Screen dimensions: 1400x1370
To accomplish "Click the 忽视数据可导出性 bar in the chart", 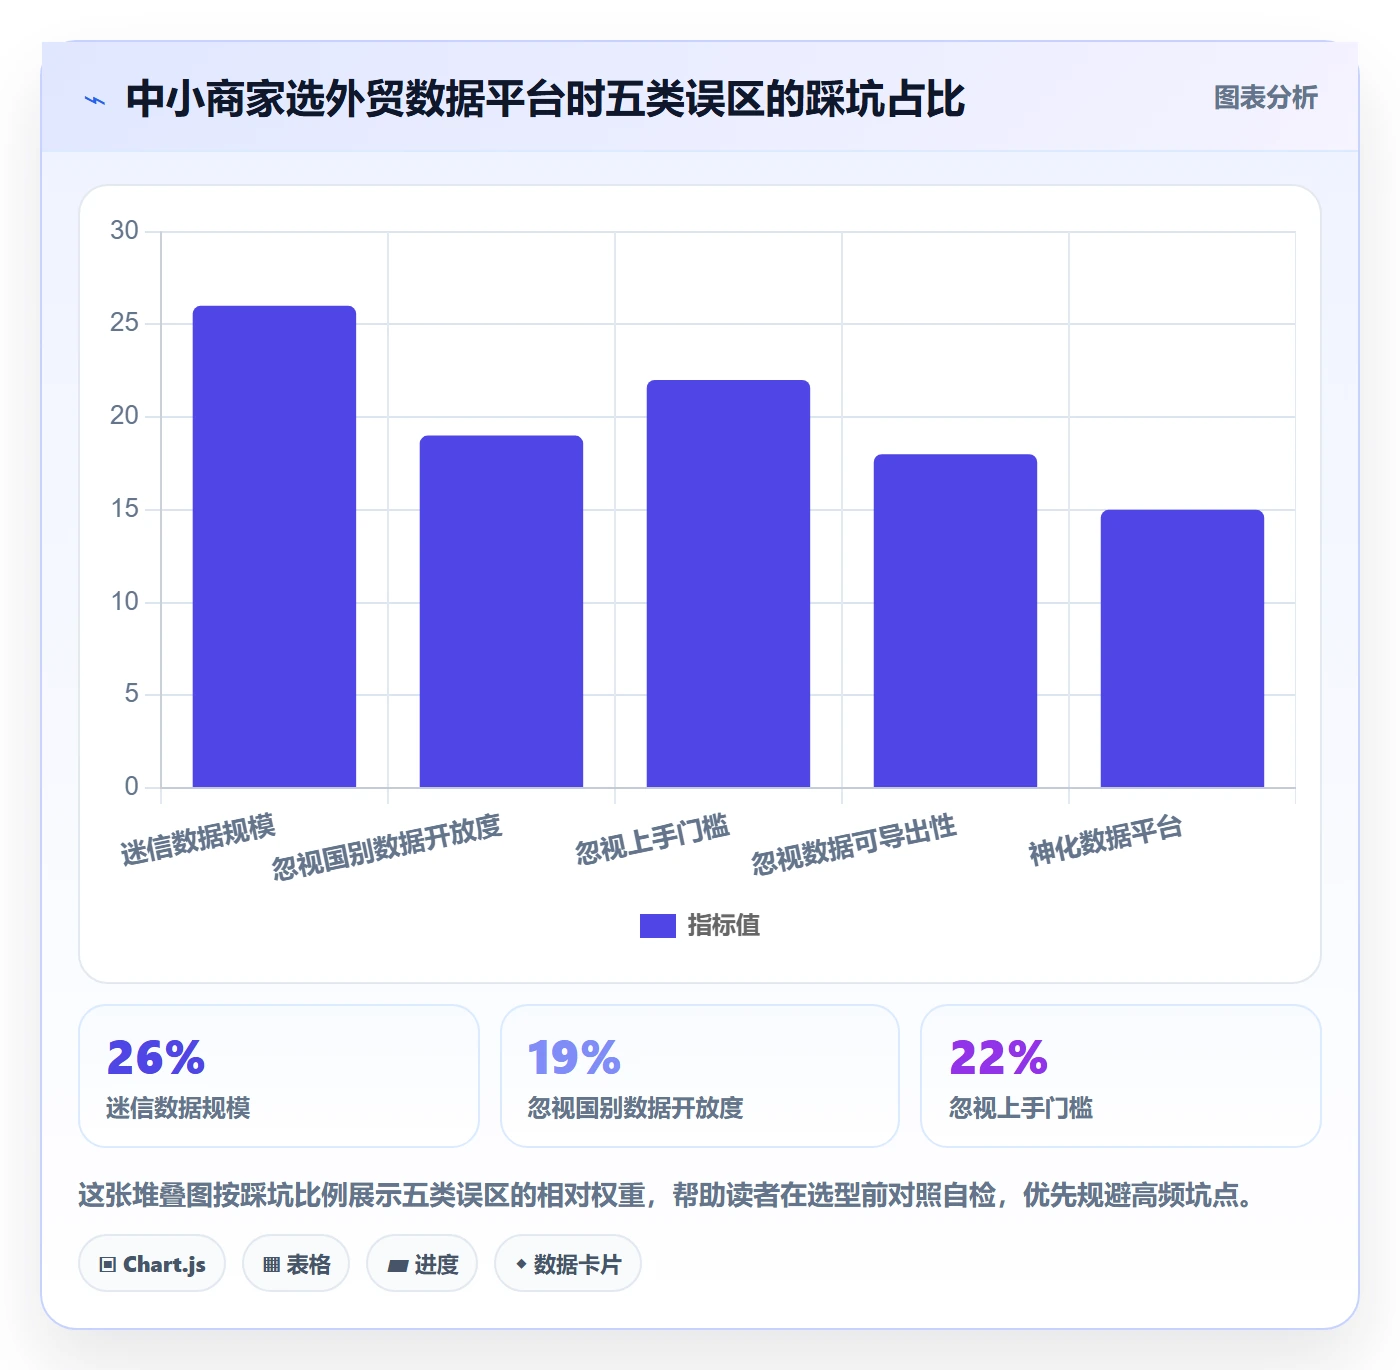I will (955, 620).
